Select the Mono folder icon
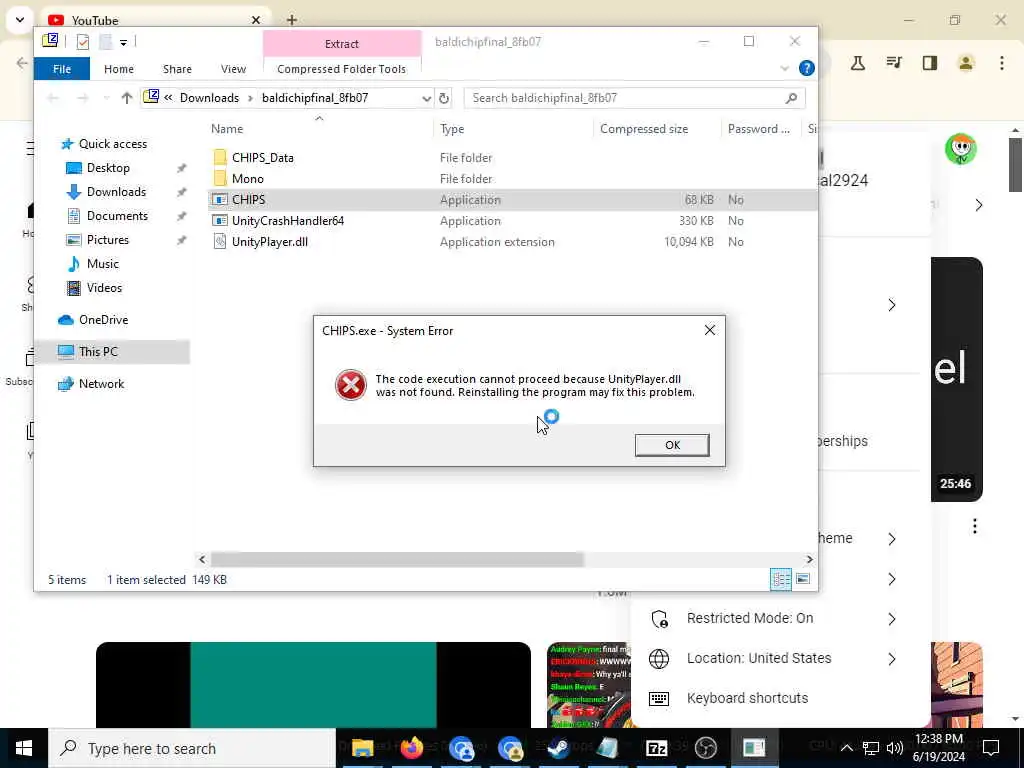This screenshot has height=768, width=1024. pos(220,178)
